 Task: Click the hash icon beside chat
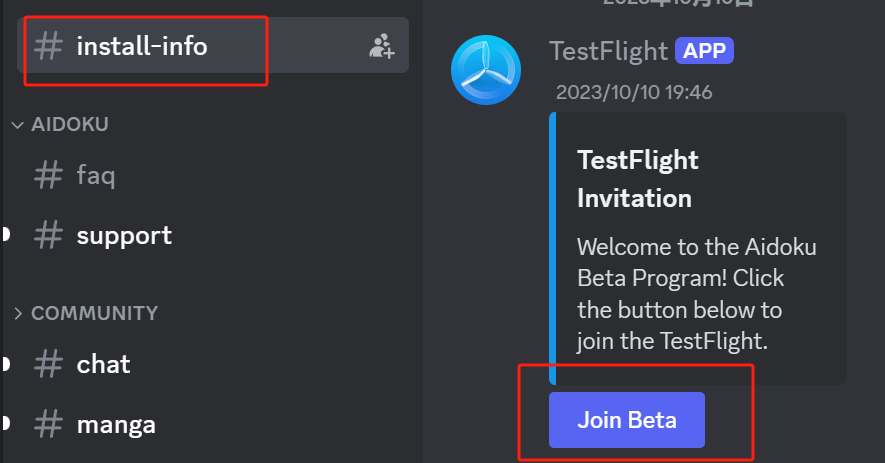[48, 364]
